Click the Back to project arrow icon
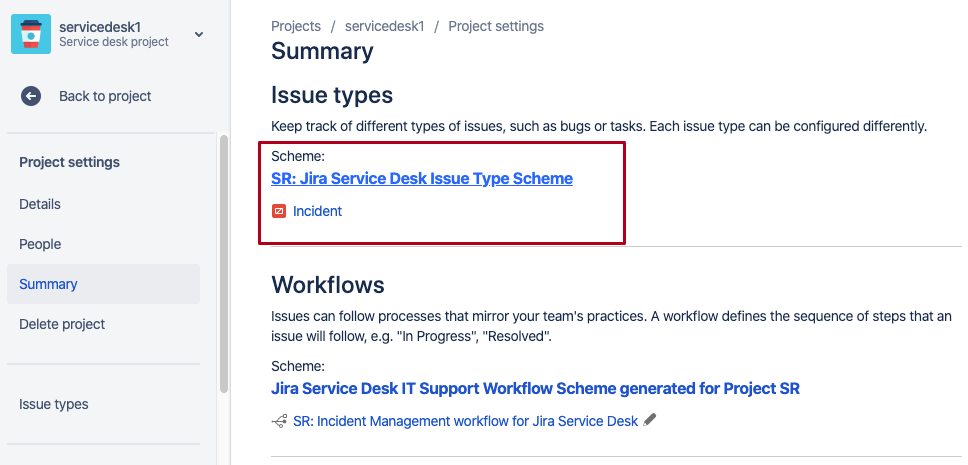Viewport: 968px width, 465px height. [x=31, y=96]
